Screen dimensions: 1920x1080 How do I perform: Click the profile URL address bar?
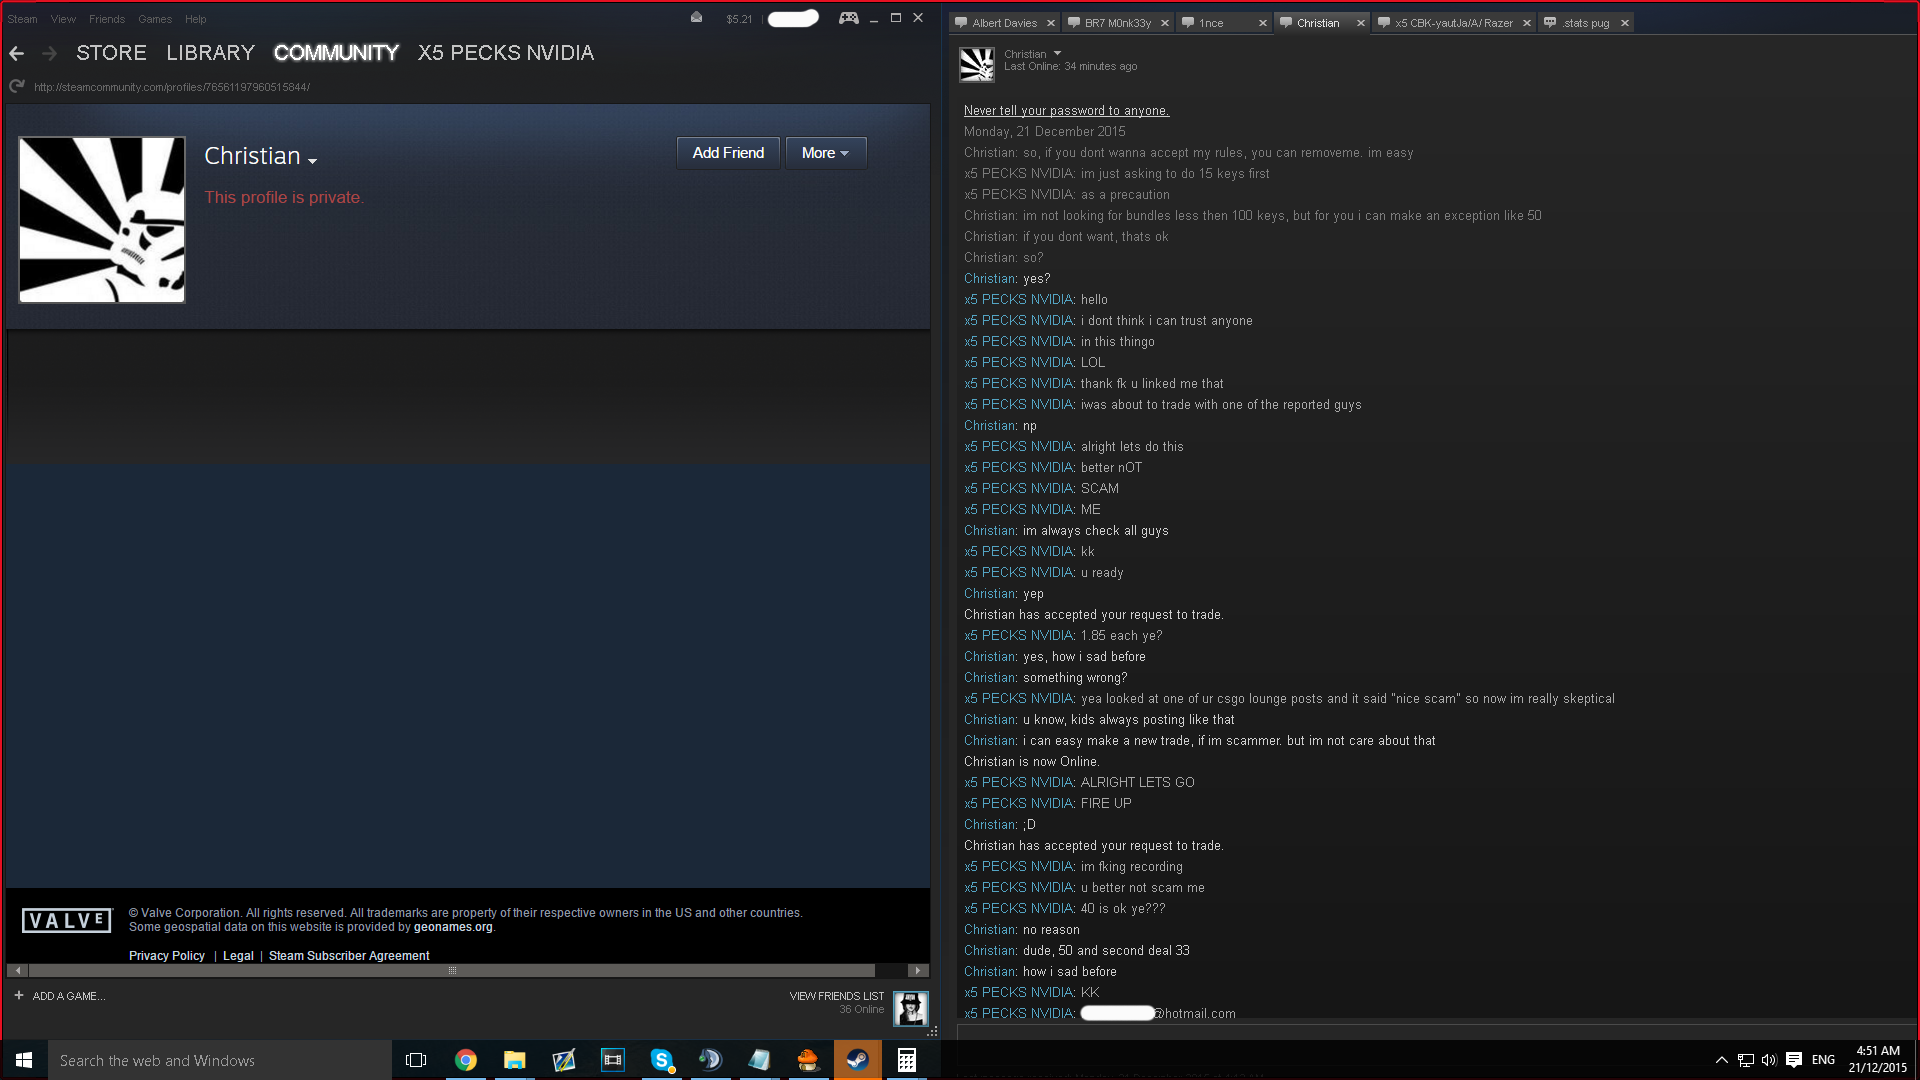coord(172,87)
